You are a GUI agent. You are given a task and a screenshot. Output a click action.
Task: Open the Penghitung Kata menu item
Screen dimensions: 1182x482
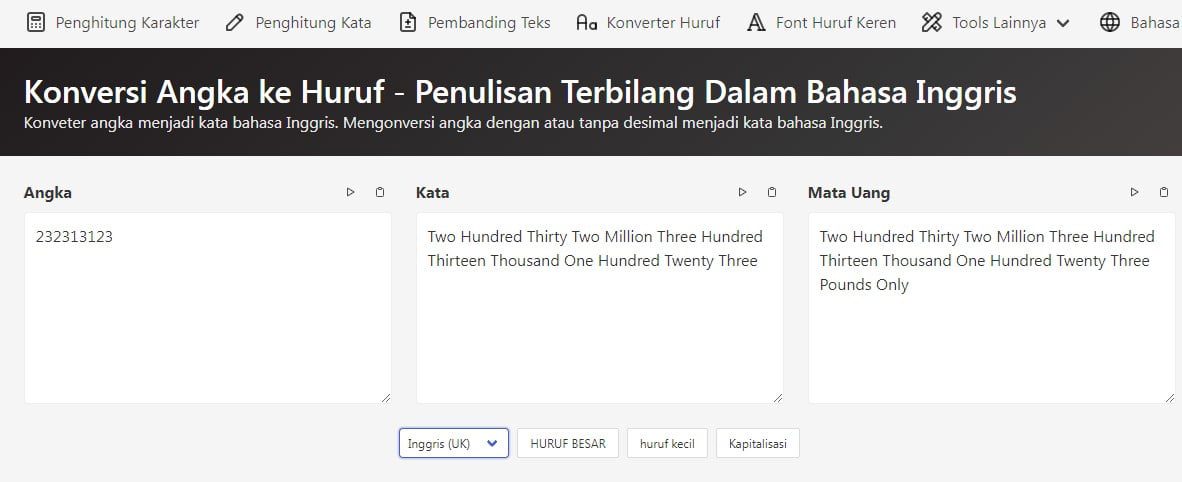click(x=299, y=22)
